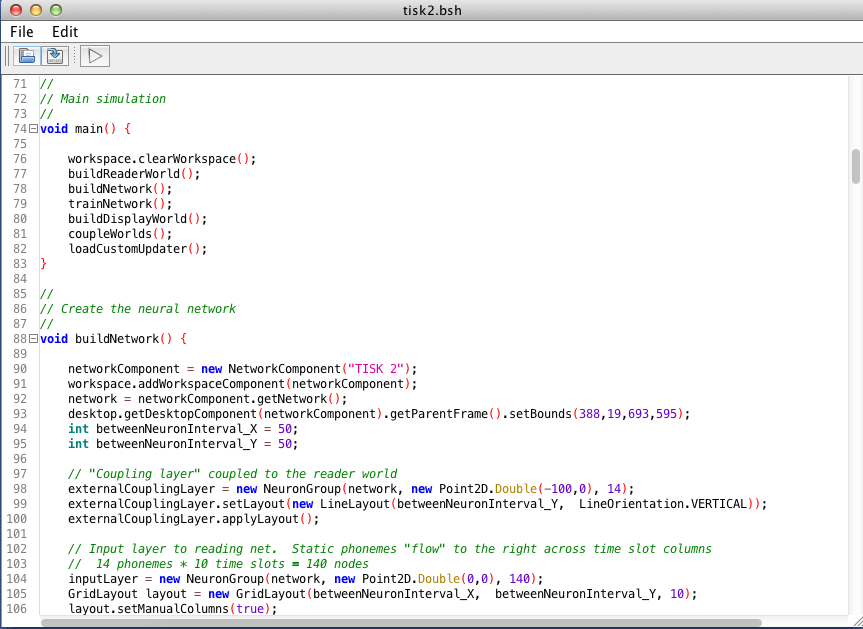The width and height of the screenshot is (863, 629).
Task: Click the GridLayout declaration line
Action: click(200, 593)
